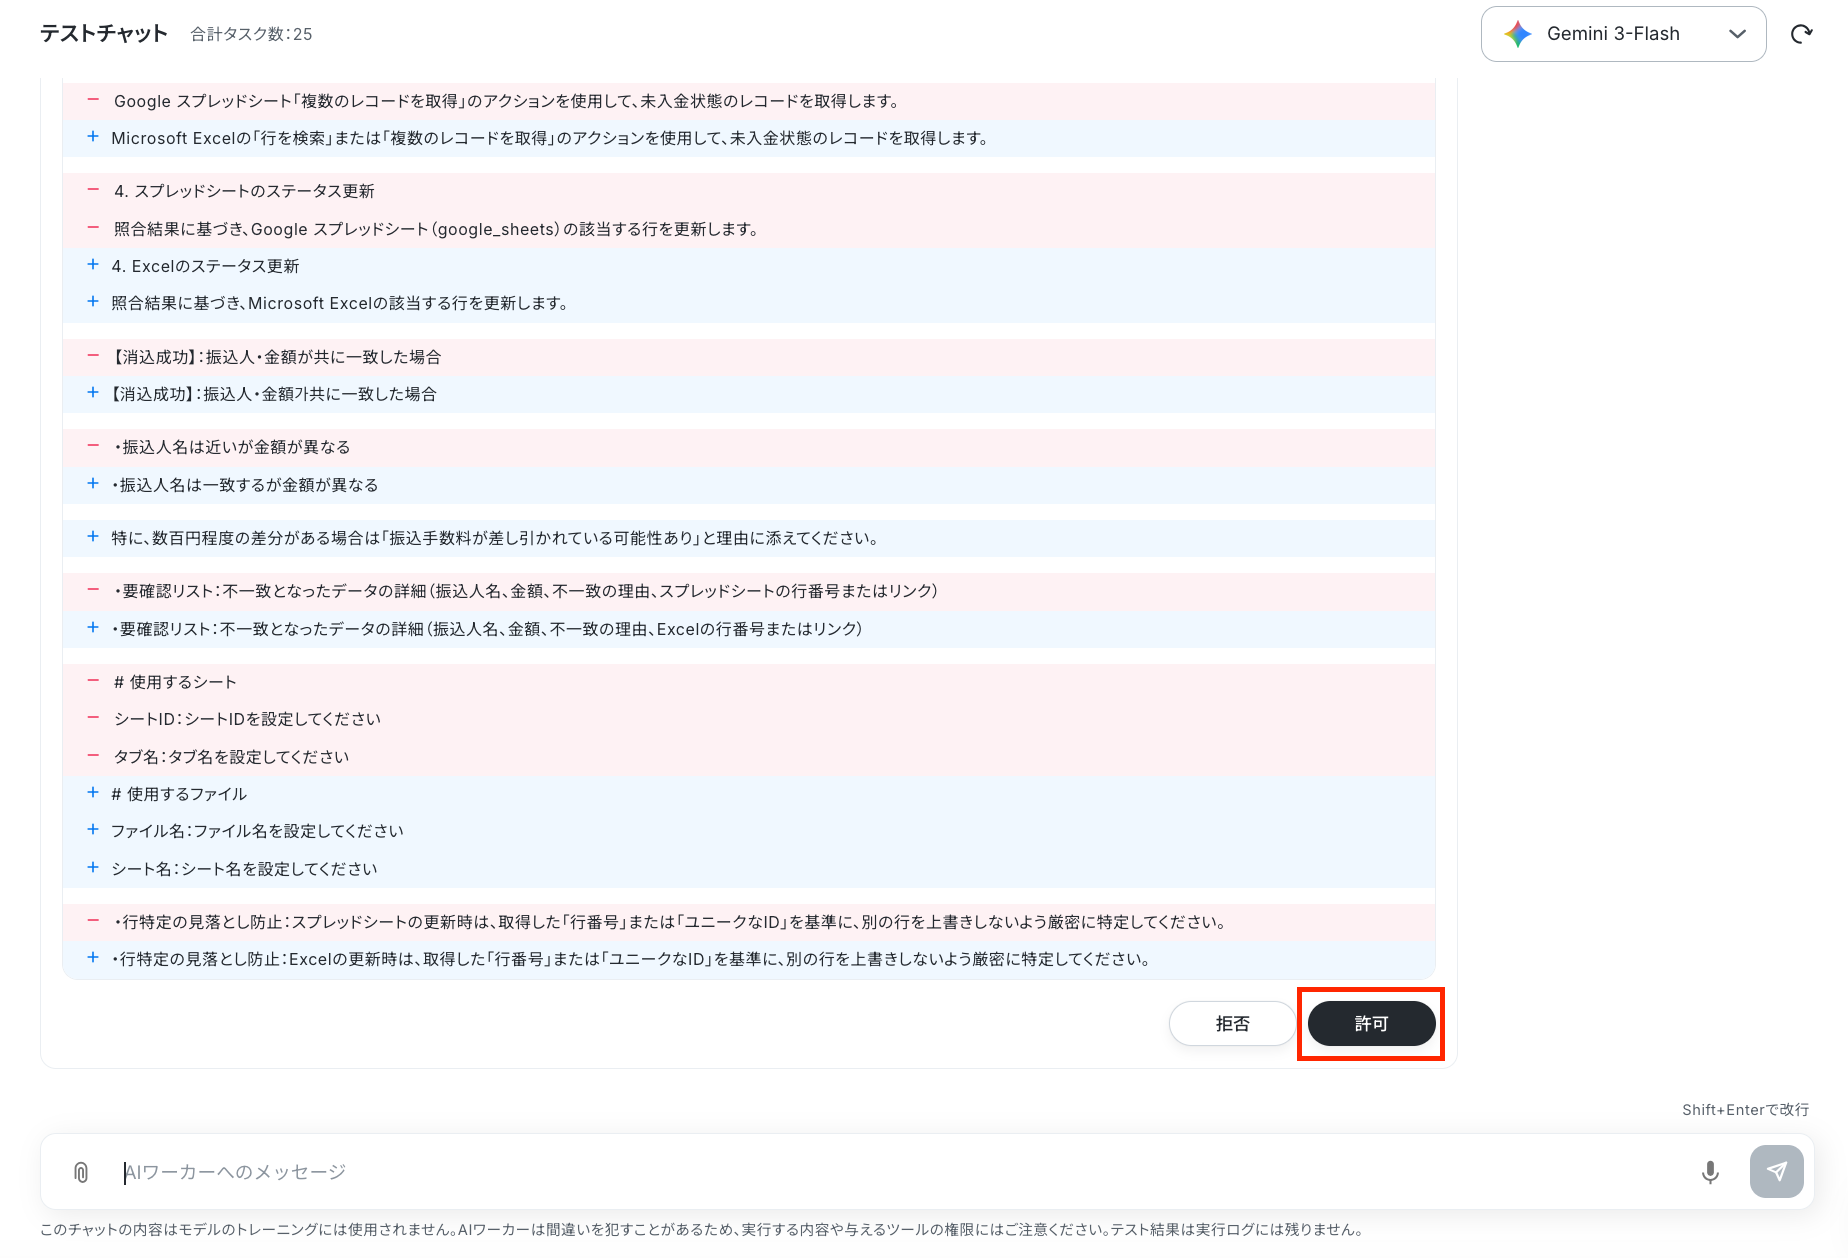Image resolution: width=1848 pixels, height=1258 pixels.
Task: Click added line ファイル名:ファイル名を設定してください
Action: (749, 831)
